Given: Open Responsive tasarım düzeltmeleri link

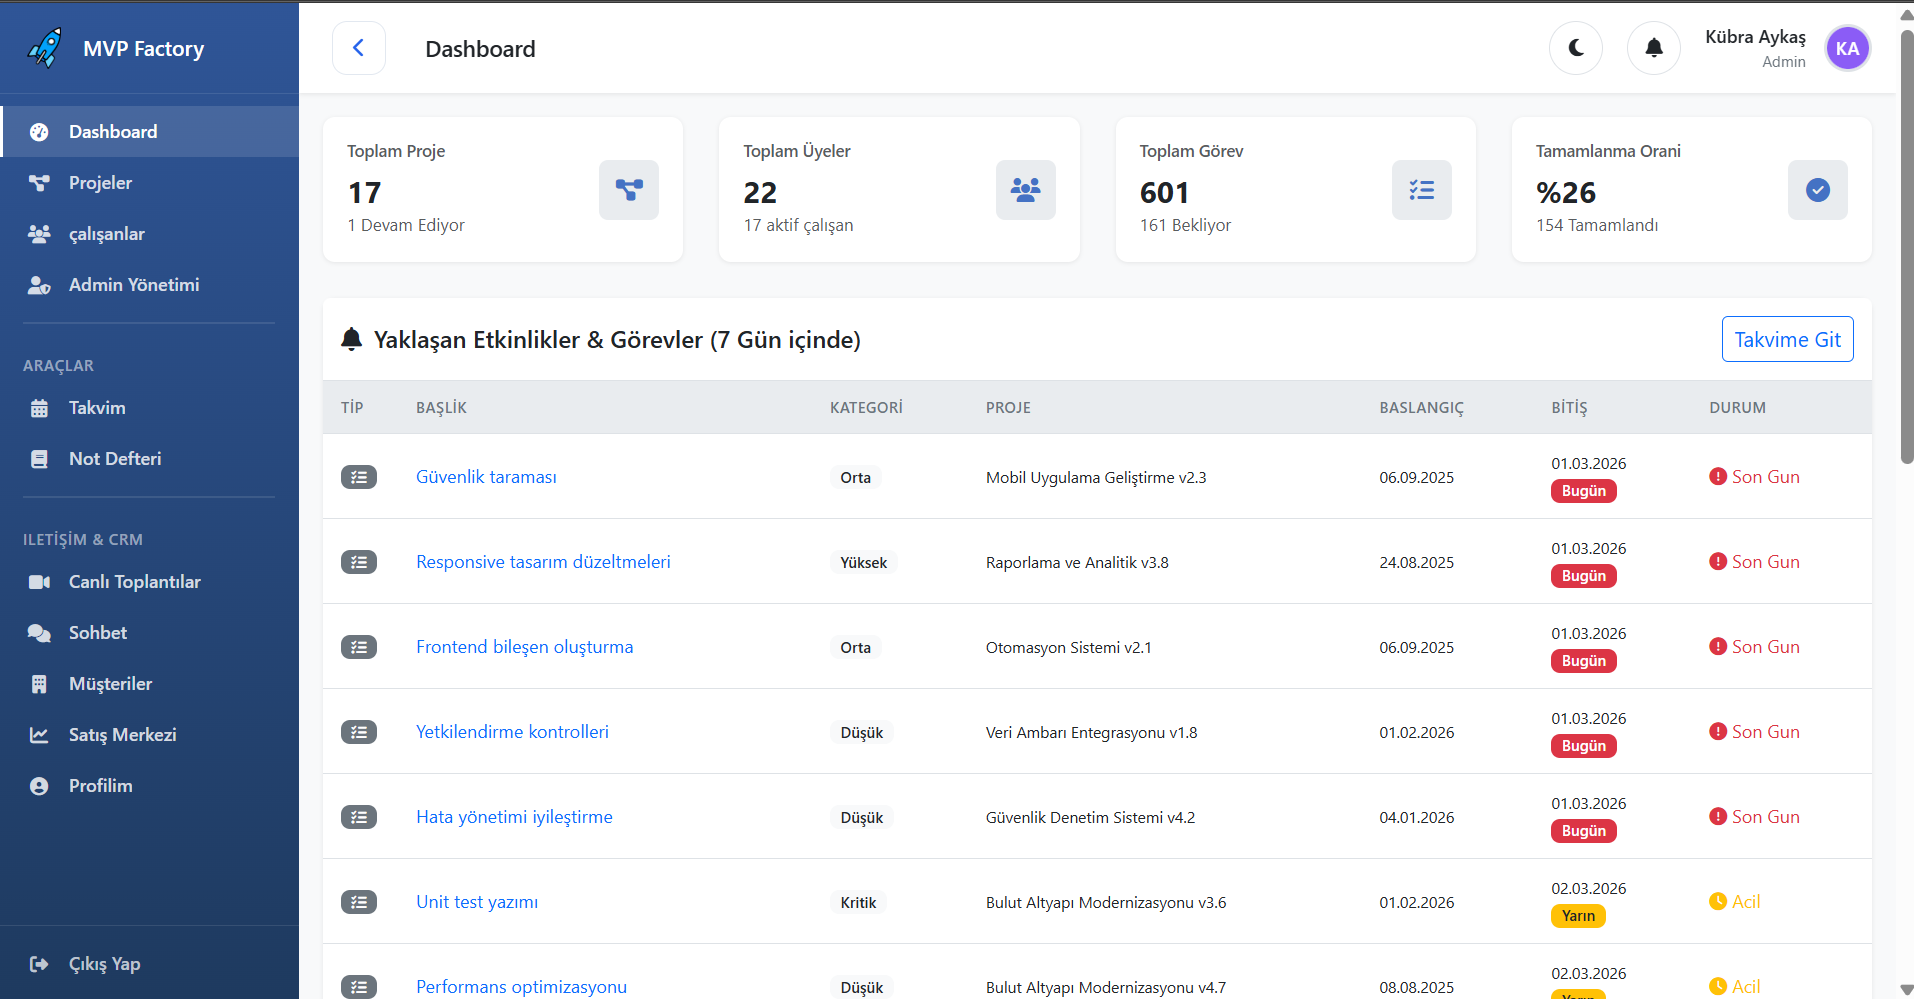Looking at the screenshot, I should [x=543, y=562].
